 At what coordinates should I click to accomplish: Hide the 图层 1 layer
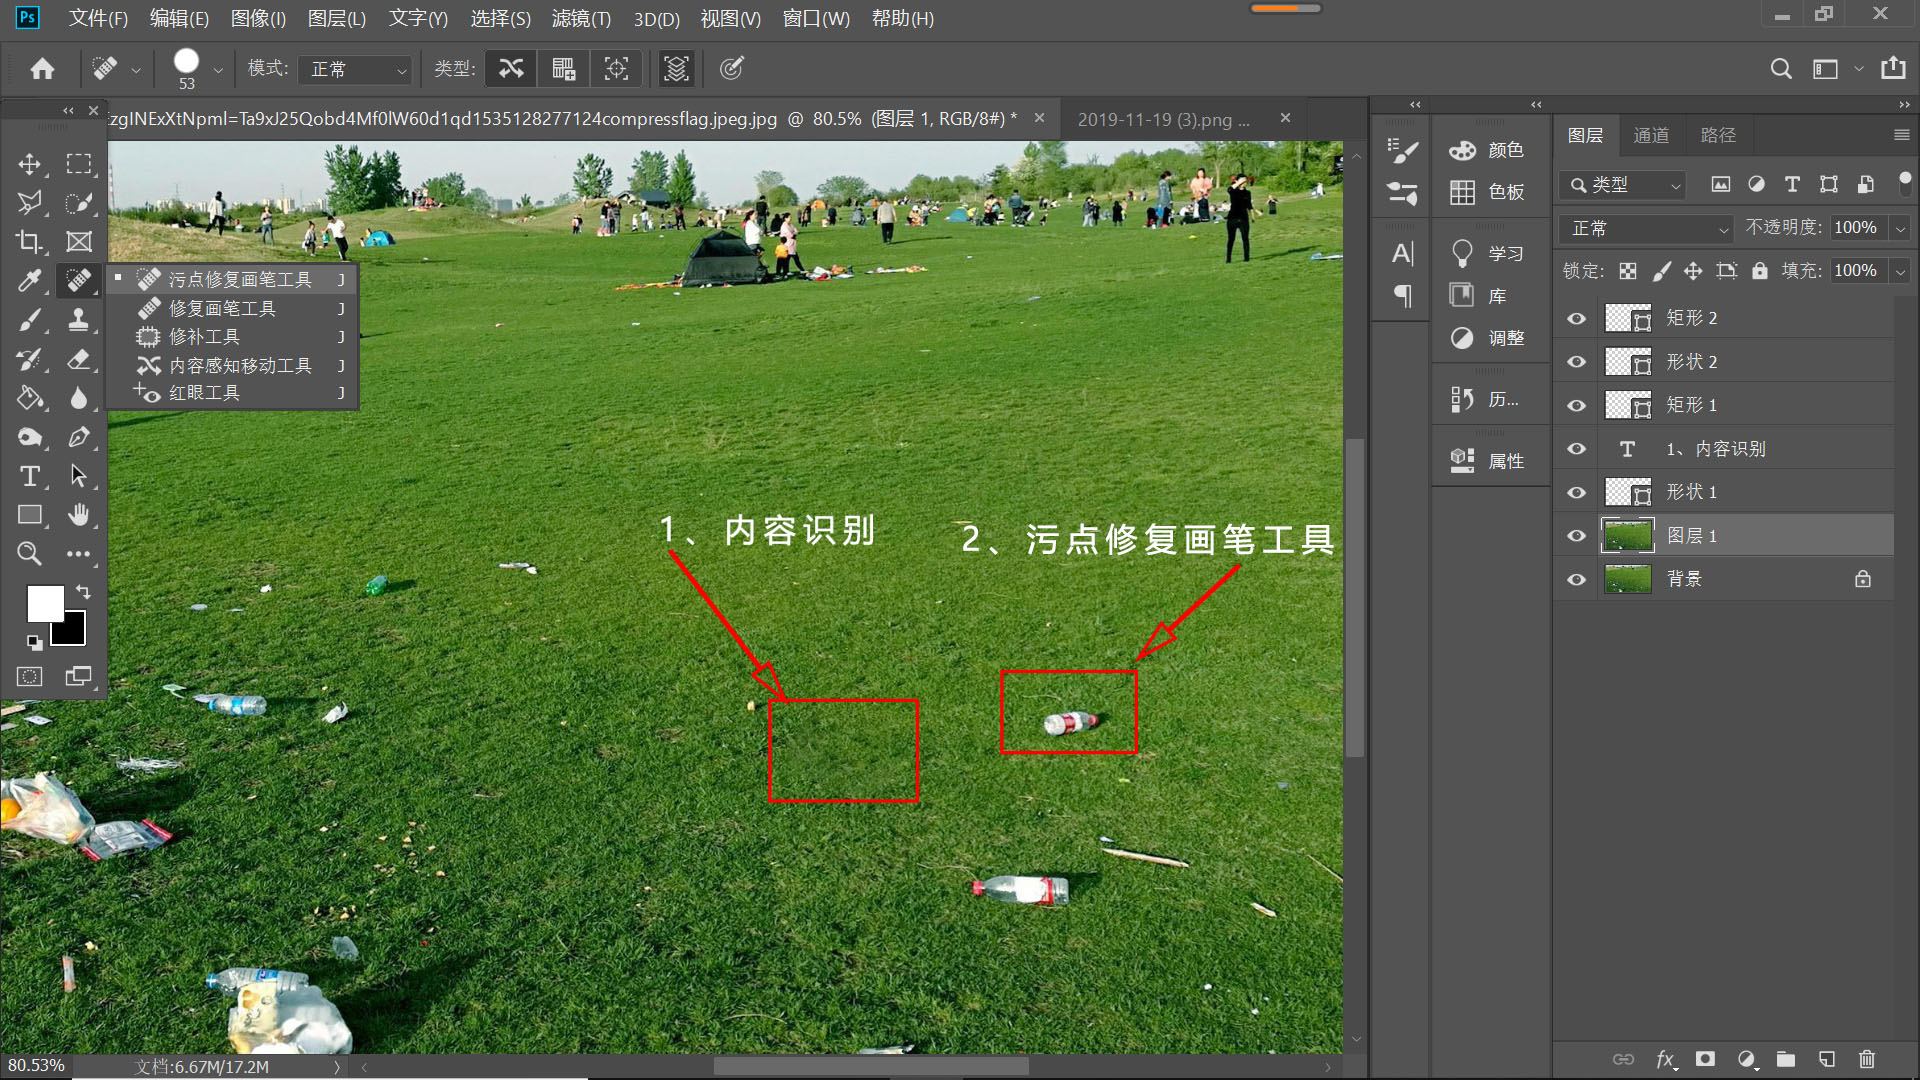(x=1577, y=536)
